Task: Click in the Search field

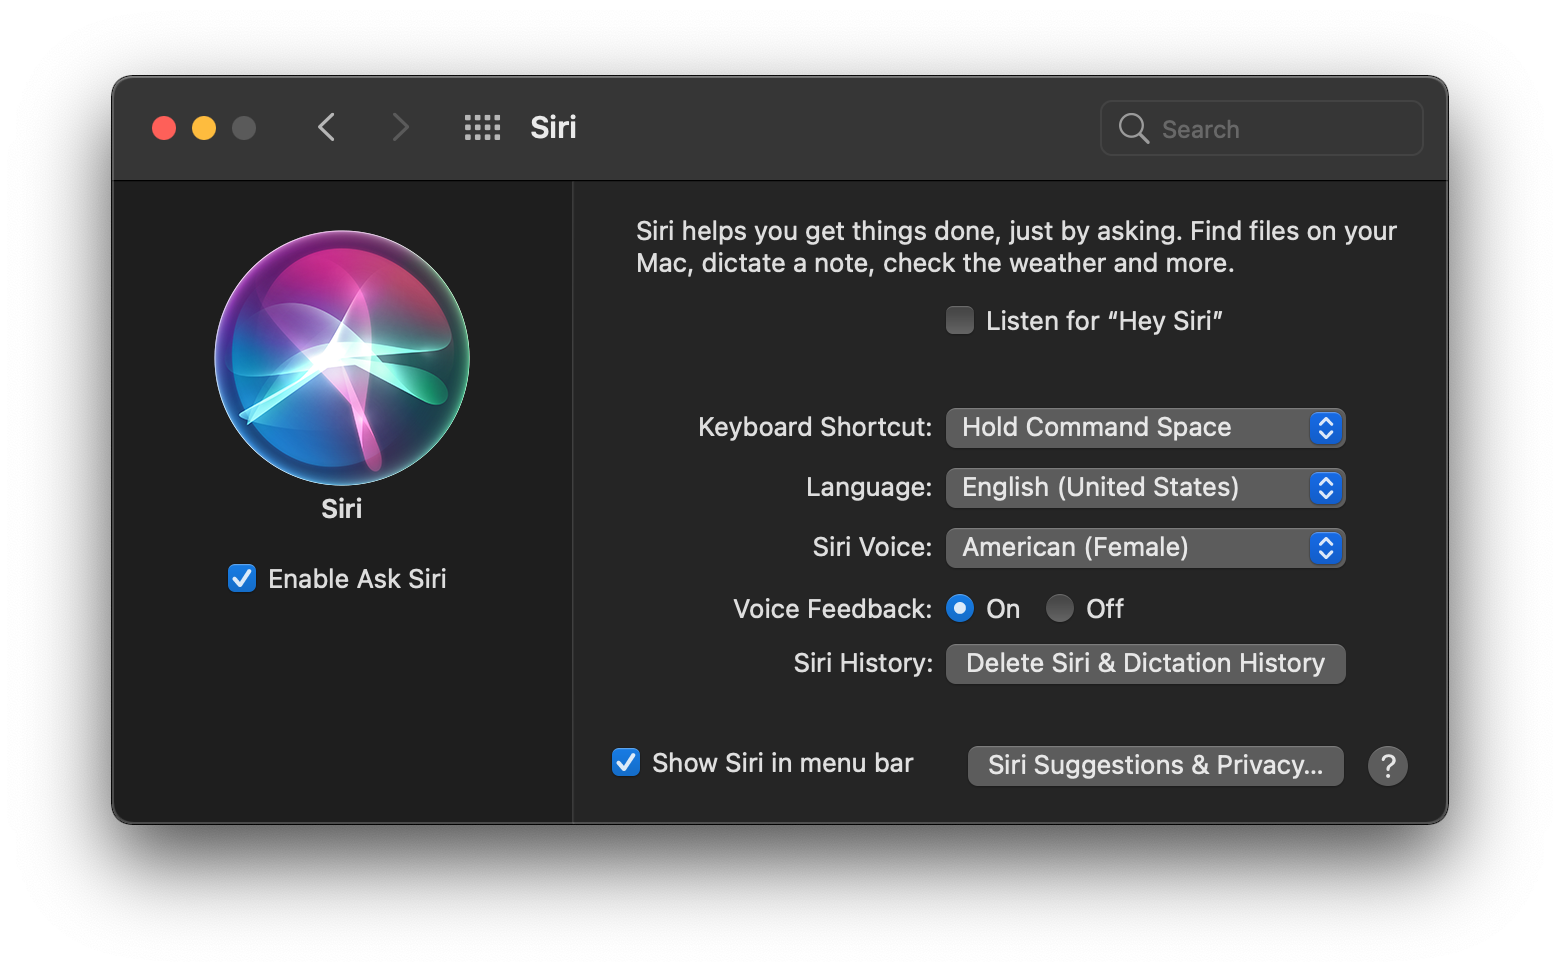Action: 1262,129
